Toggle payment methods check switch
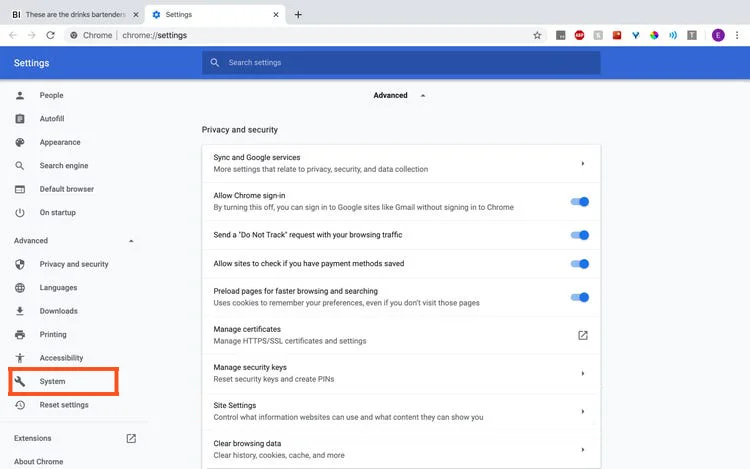 coord(580,264)
